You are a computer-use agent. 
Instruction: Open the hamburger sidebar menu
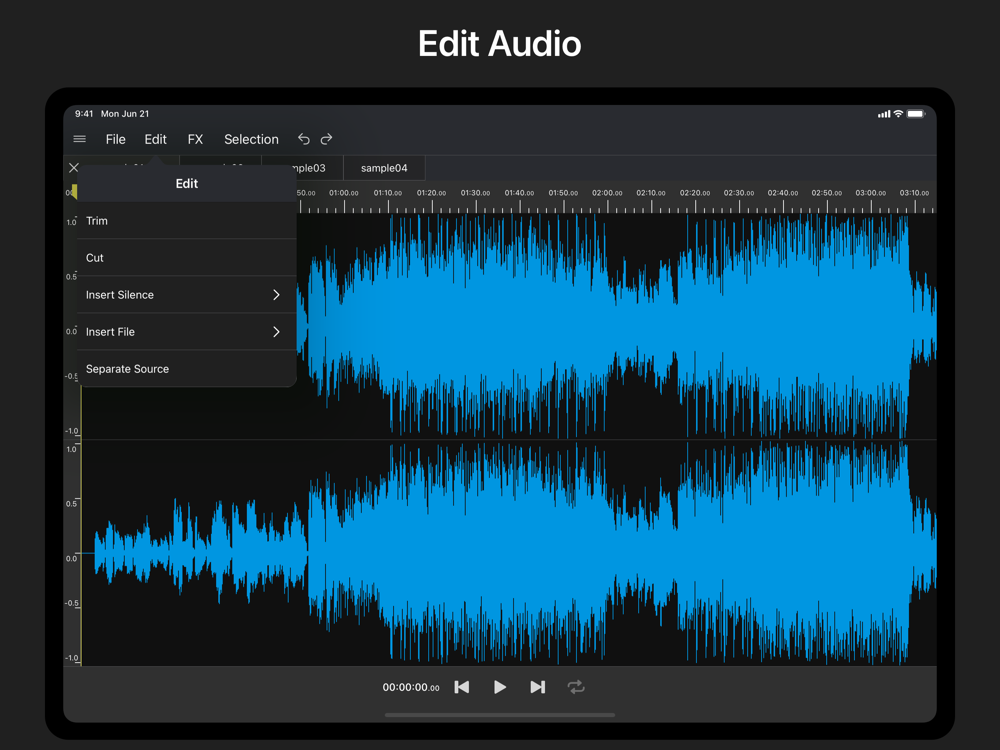pyautogui.click(x=80, y=139)
